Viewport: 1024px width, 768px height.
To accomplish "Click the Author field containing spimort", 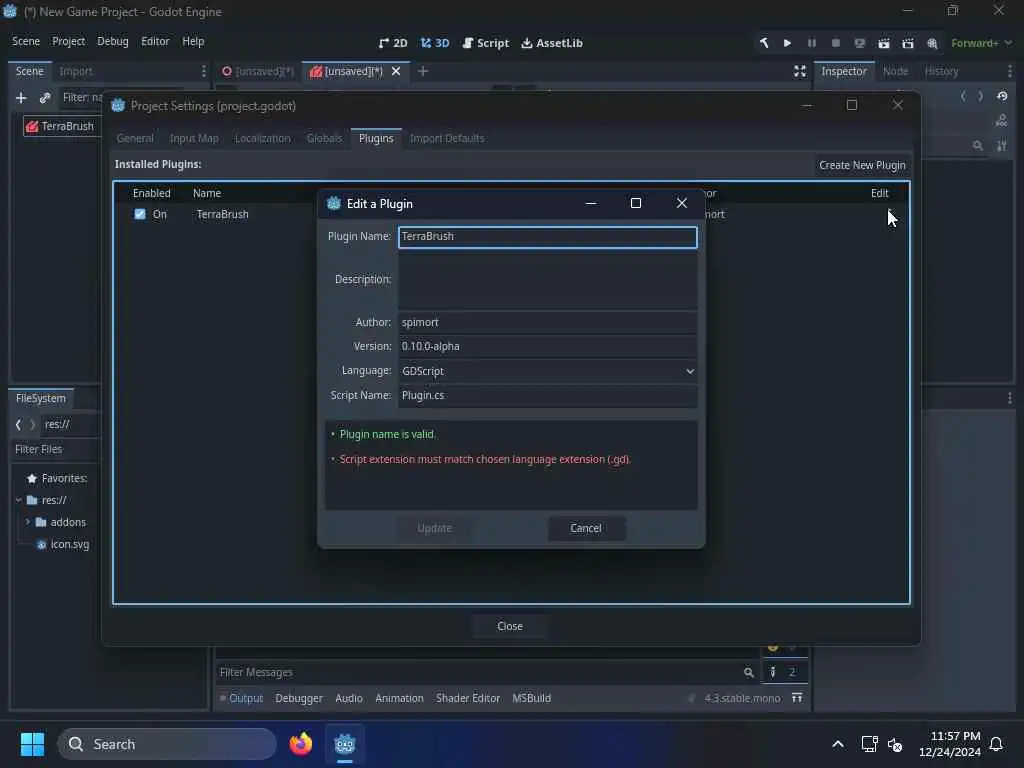I will point(547,322).
